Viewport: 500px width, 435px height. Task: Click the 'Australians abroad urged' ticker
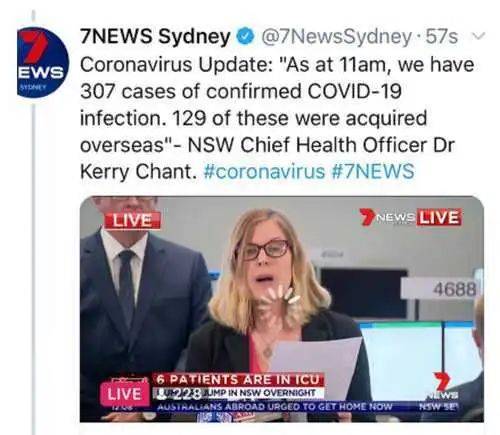(x=275, y=407)
